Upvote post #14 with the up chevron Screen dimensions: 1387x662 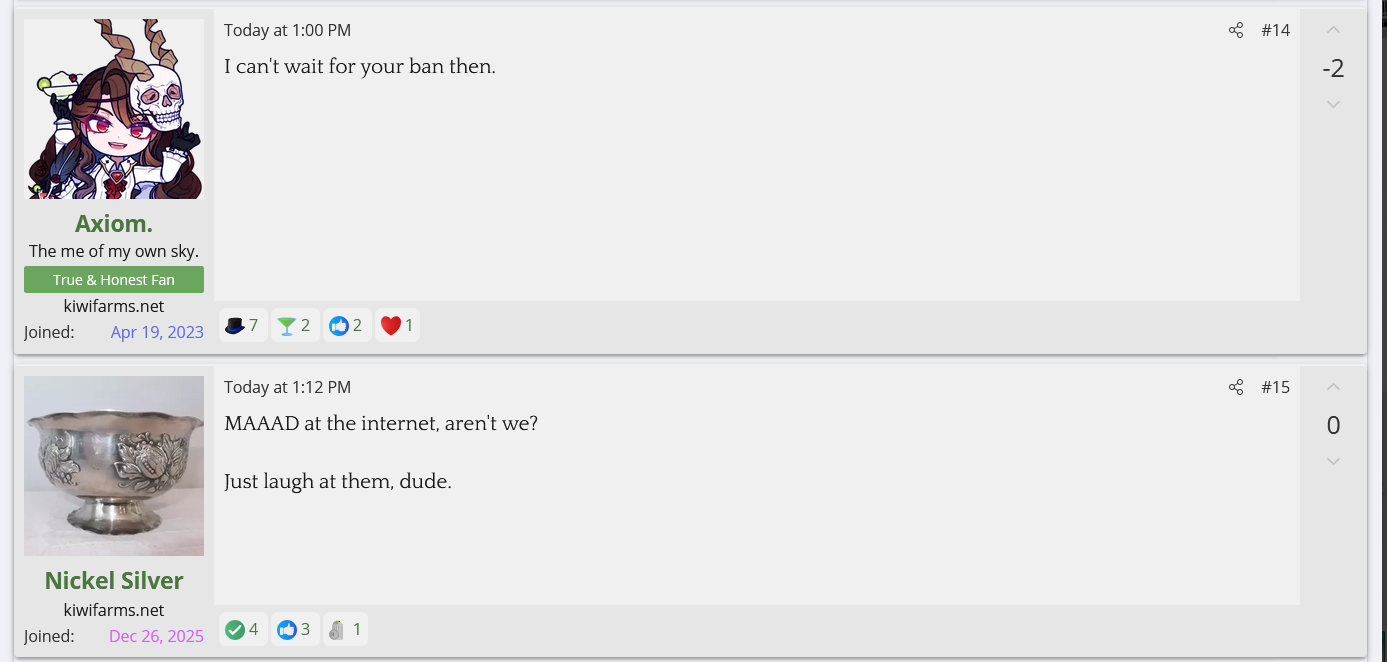1333,31
